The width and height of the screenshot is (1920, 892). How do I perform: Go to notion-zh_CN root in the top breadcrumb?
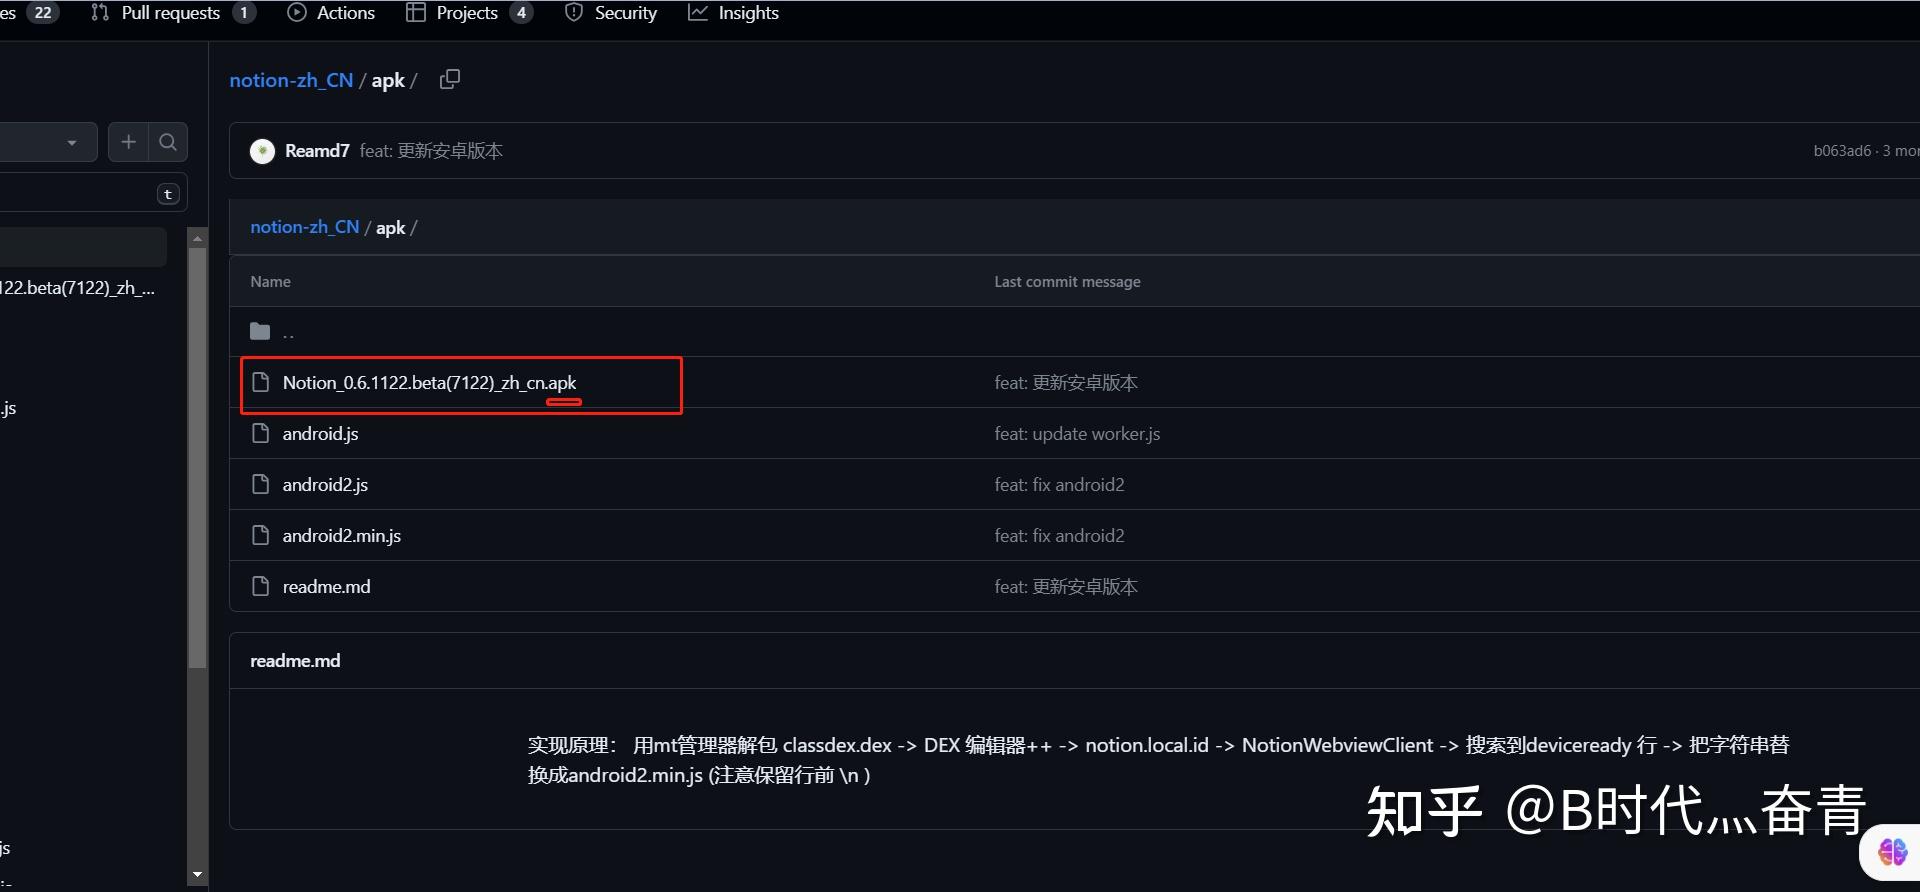pos(291,80)
